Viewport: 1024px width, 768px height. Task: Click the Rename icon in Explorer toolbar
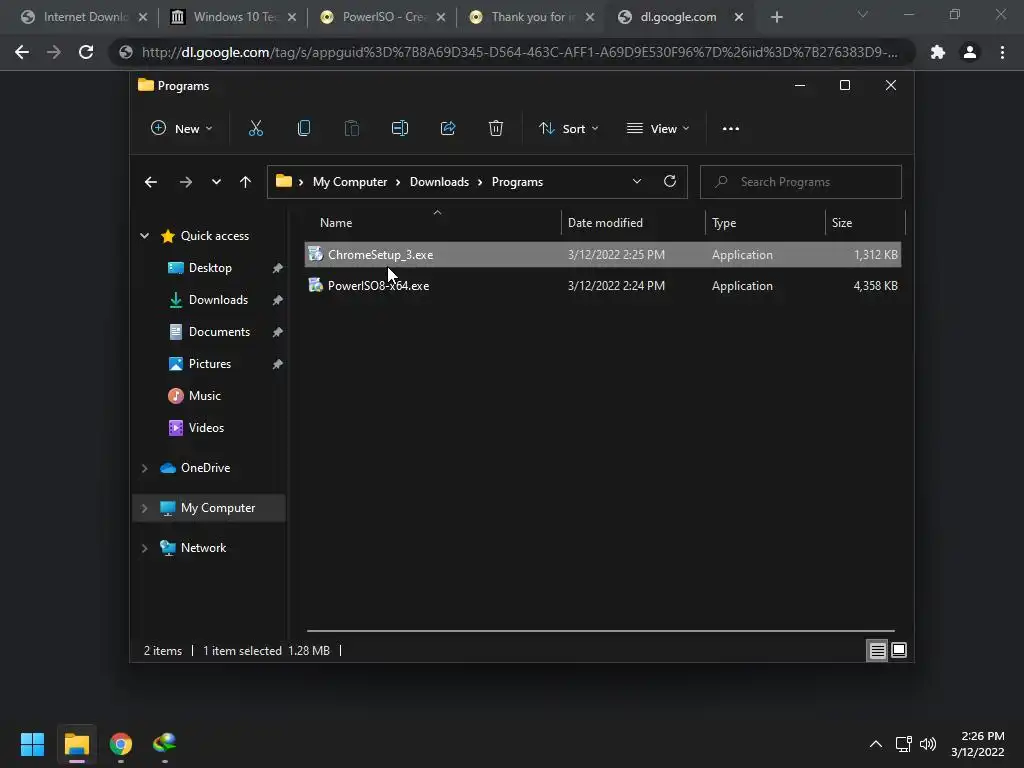tap(400, 129)
